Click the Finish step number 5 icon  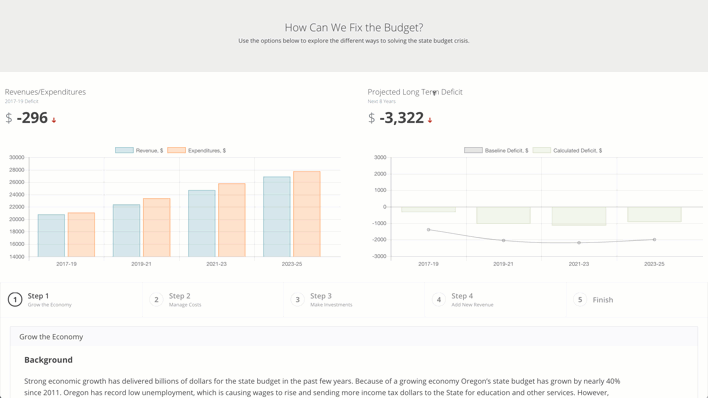click(x=580, y=300)
